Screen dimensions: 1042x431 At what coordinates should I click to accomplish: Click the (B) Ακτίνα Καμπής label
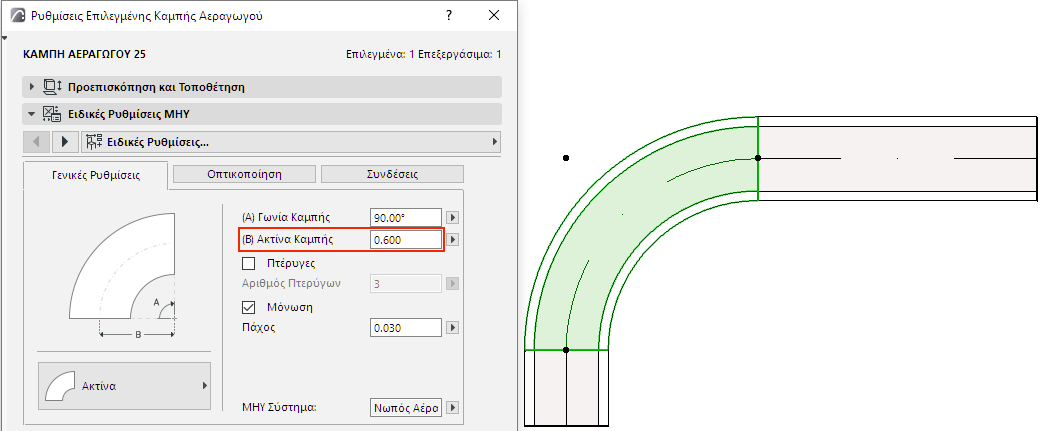click(288, 240)
